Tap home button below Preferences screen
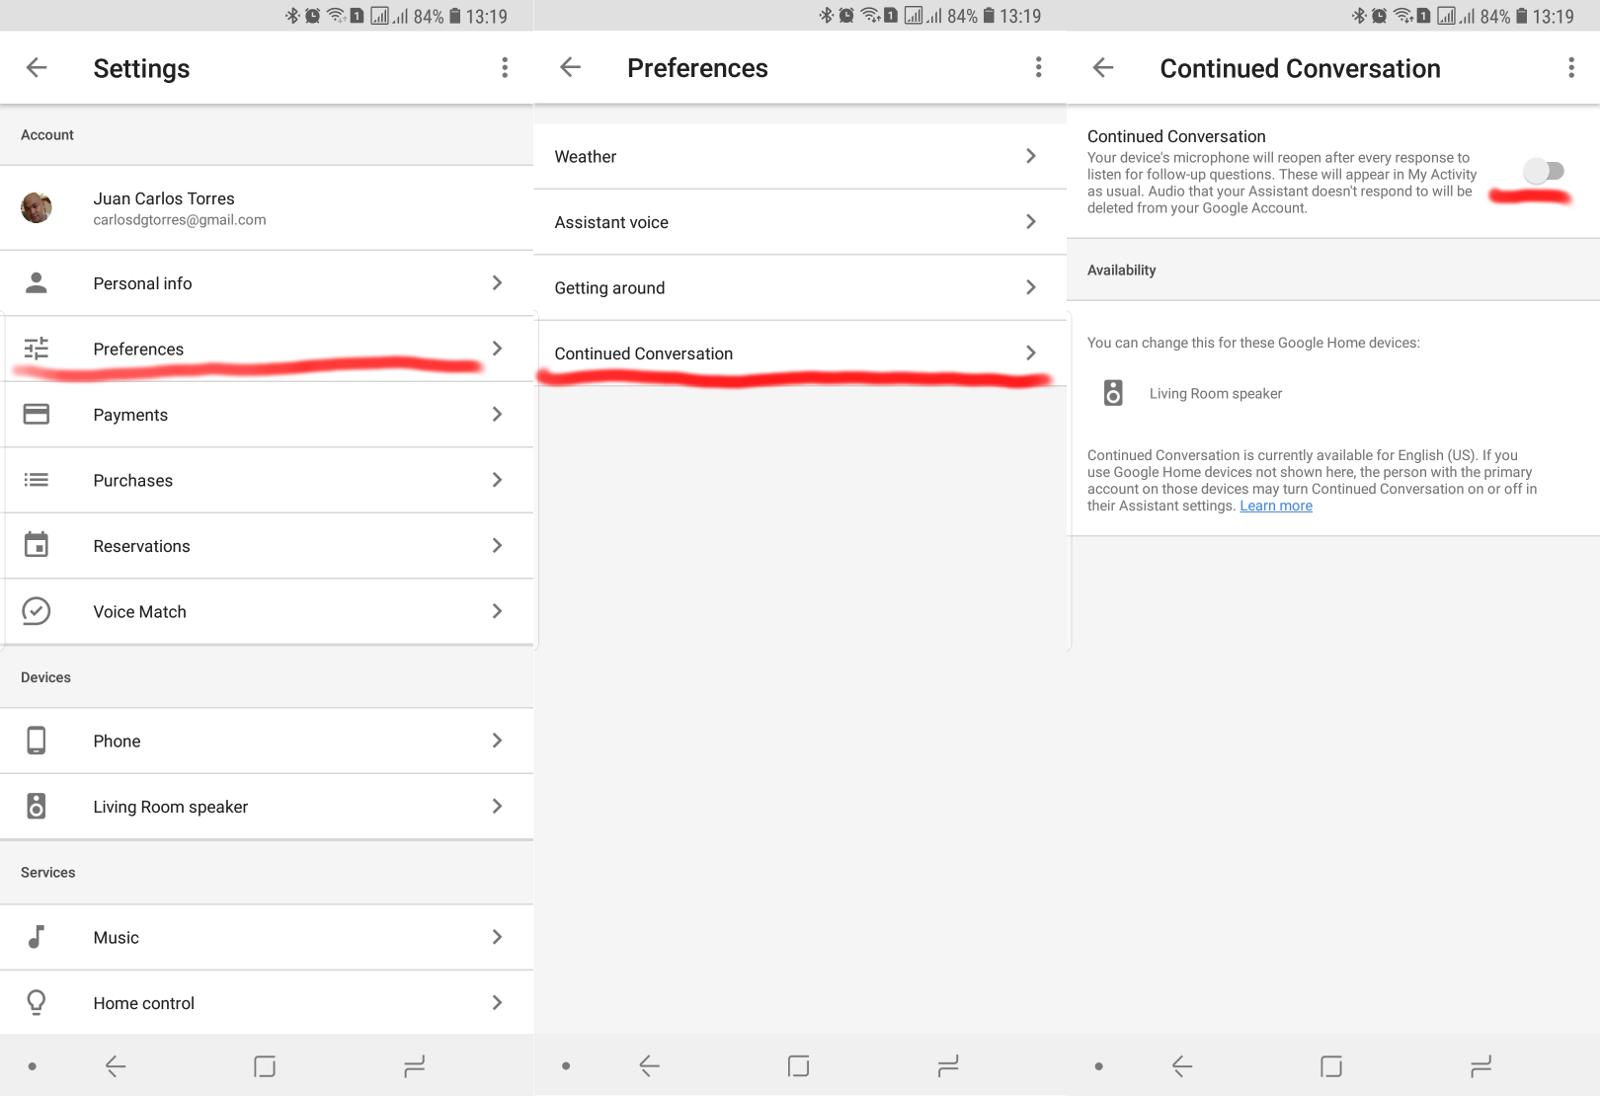The width and height of the screenshot is (1600, 1096). [798, 1067]
